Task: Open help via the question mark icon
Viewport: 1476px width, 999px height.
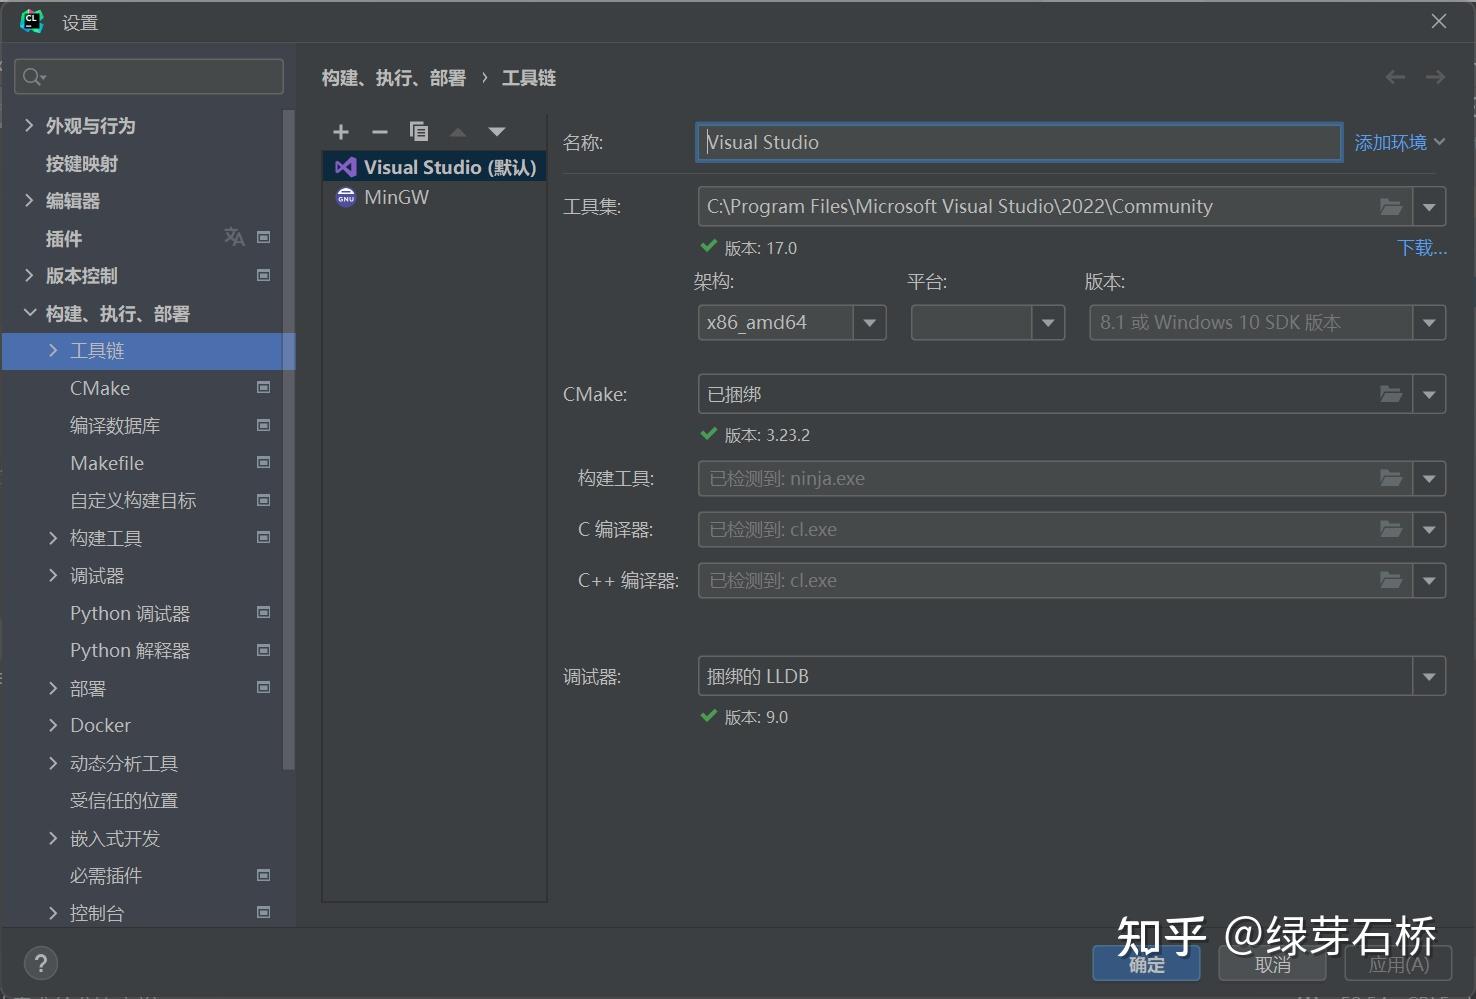Action: 40,963
